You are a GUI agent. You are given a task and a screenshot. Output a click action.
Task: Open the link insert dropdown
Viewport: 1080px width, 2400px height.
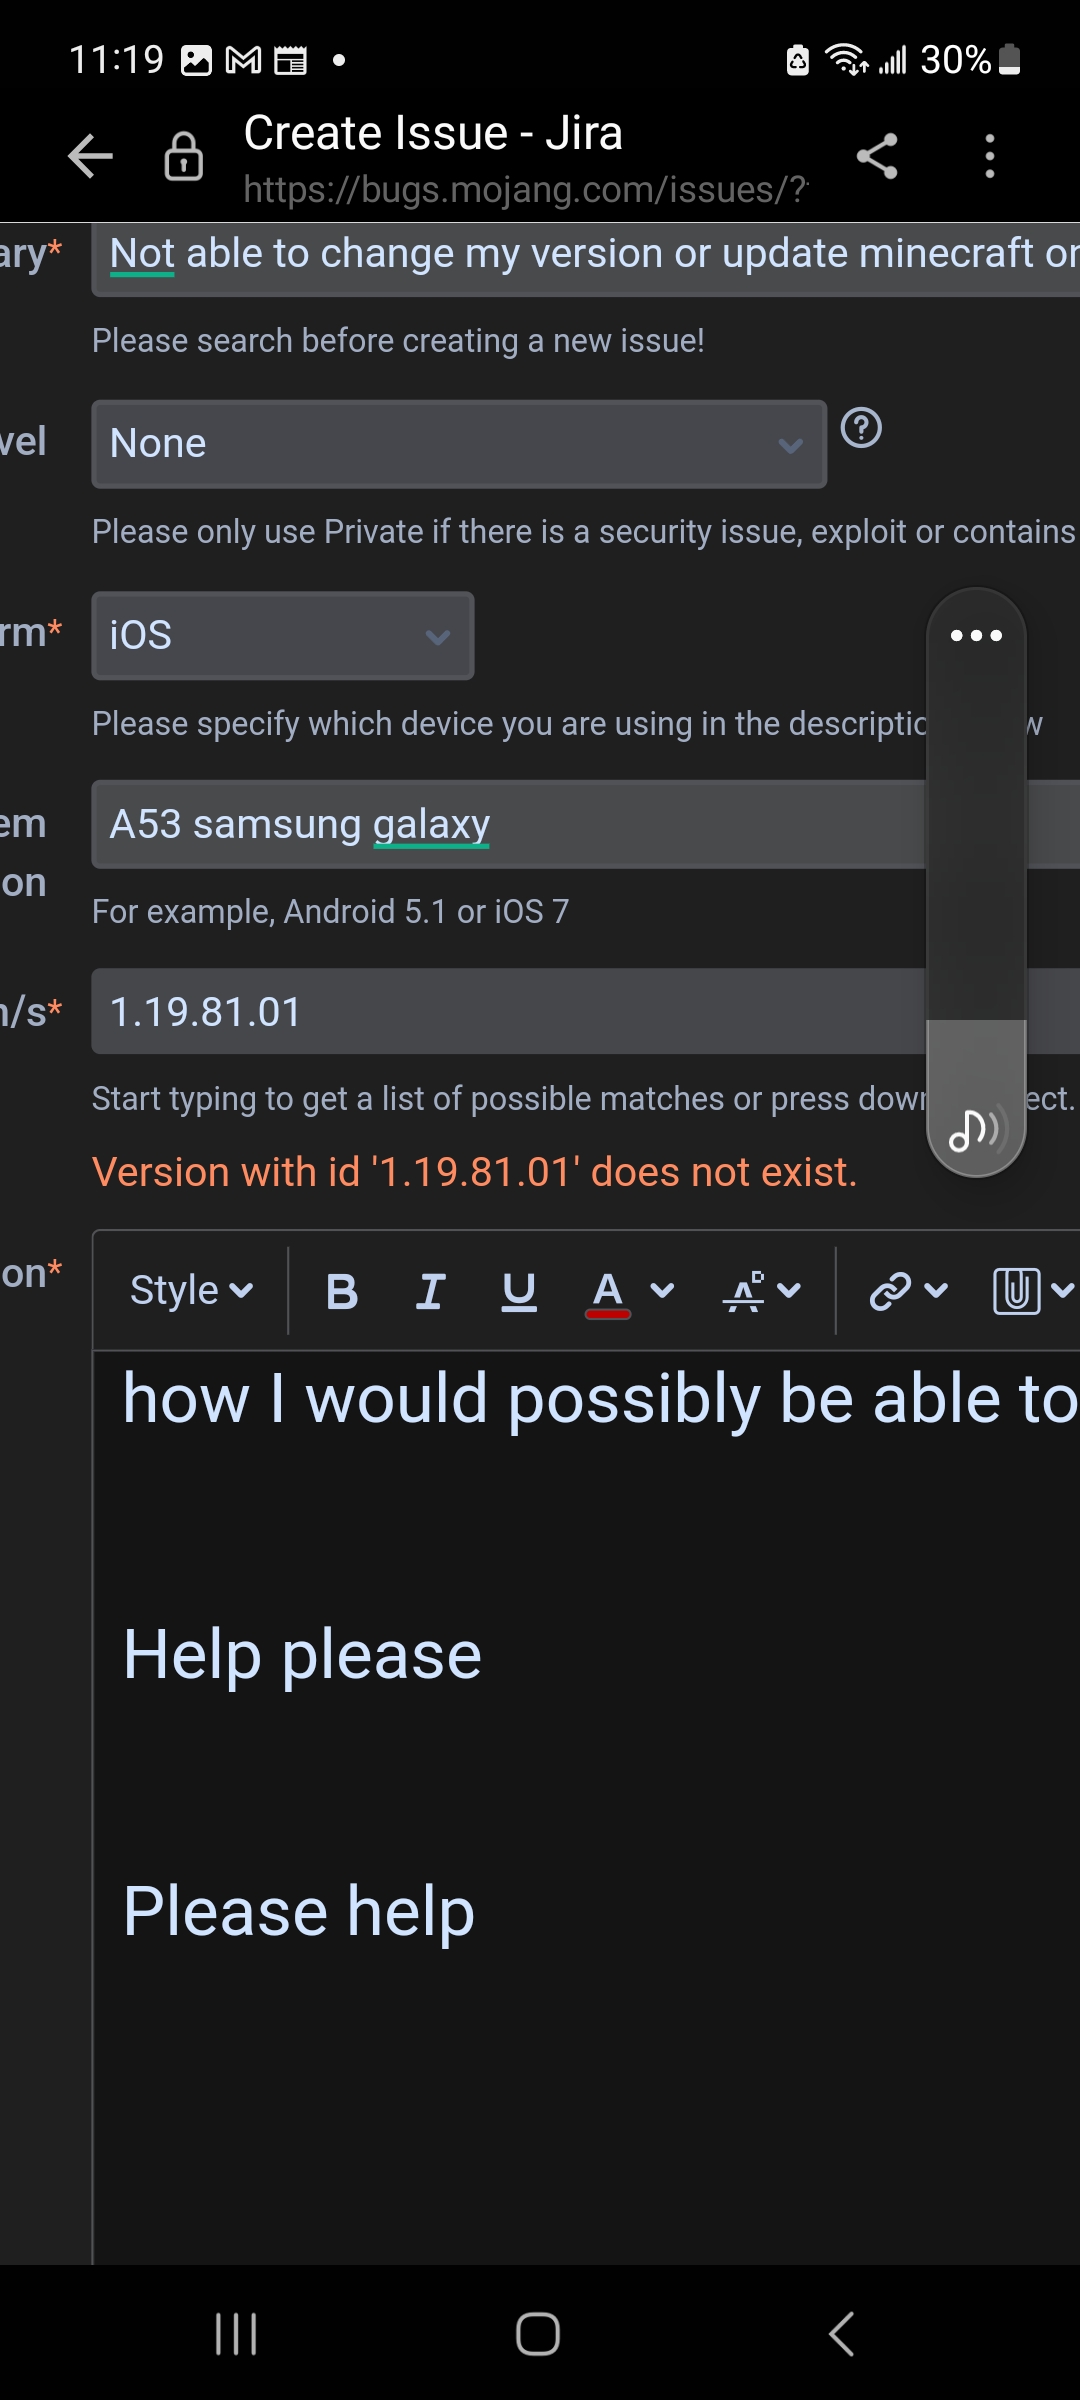(x=908, y=1291)
